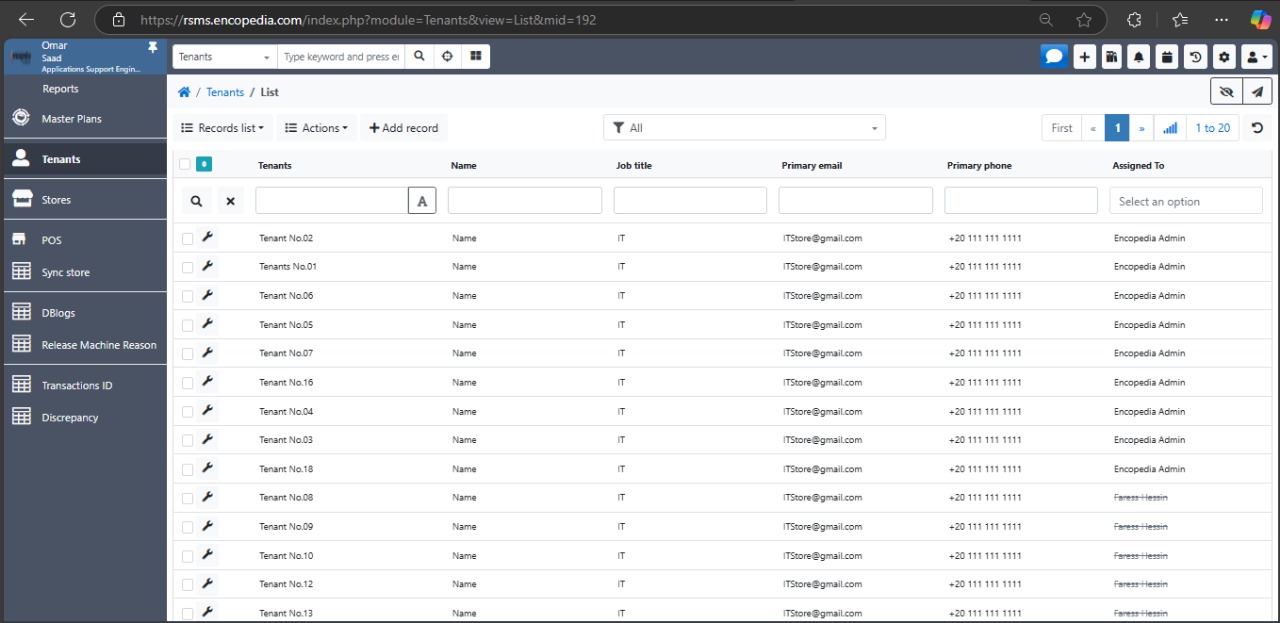Toggle the crossed-out eye visibility button
The height and width of the screenshot is (623, 1280).
1226,92
